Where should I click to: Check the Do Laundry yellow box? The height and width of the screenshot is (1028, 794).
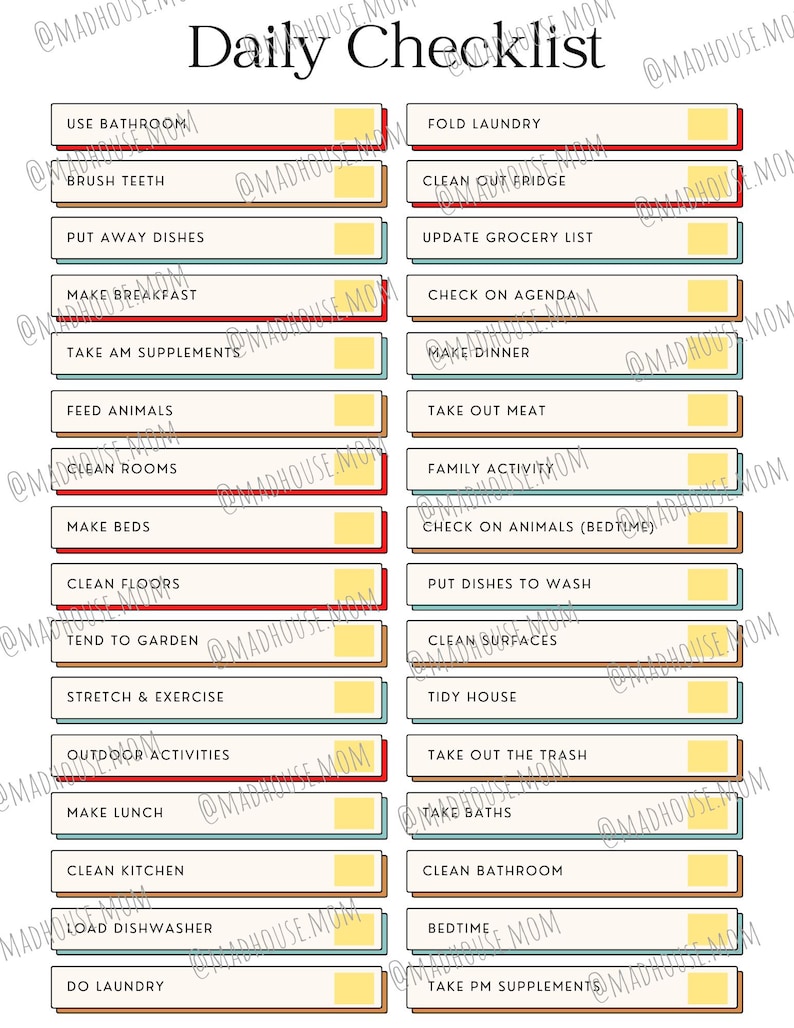point(354,987)
